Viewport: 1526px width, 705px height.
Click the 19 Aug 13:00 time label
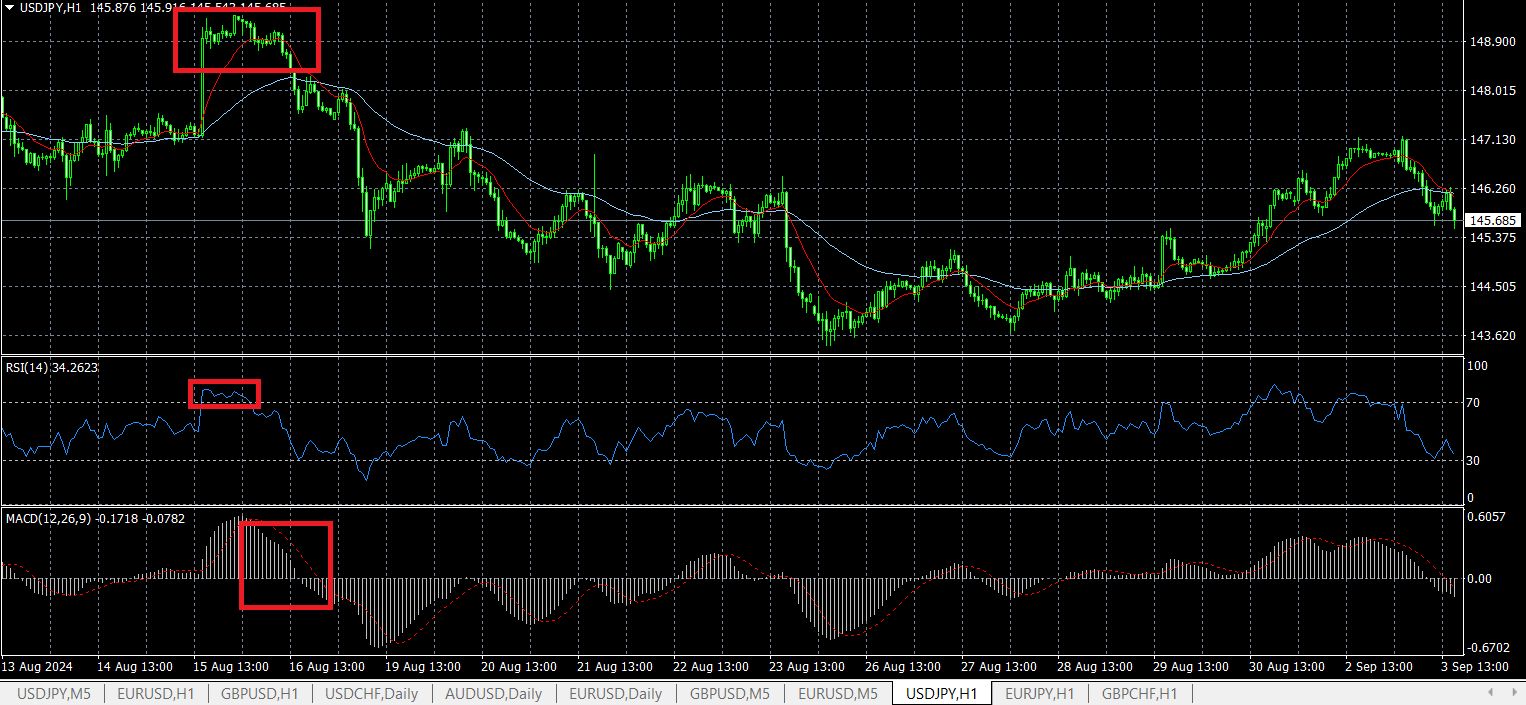423,667
